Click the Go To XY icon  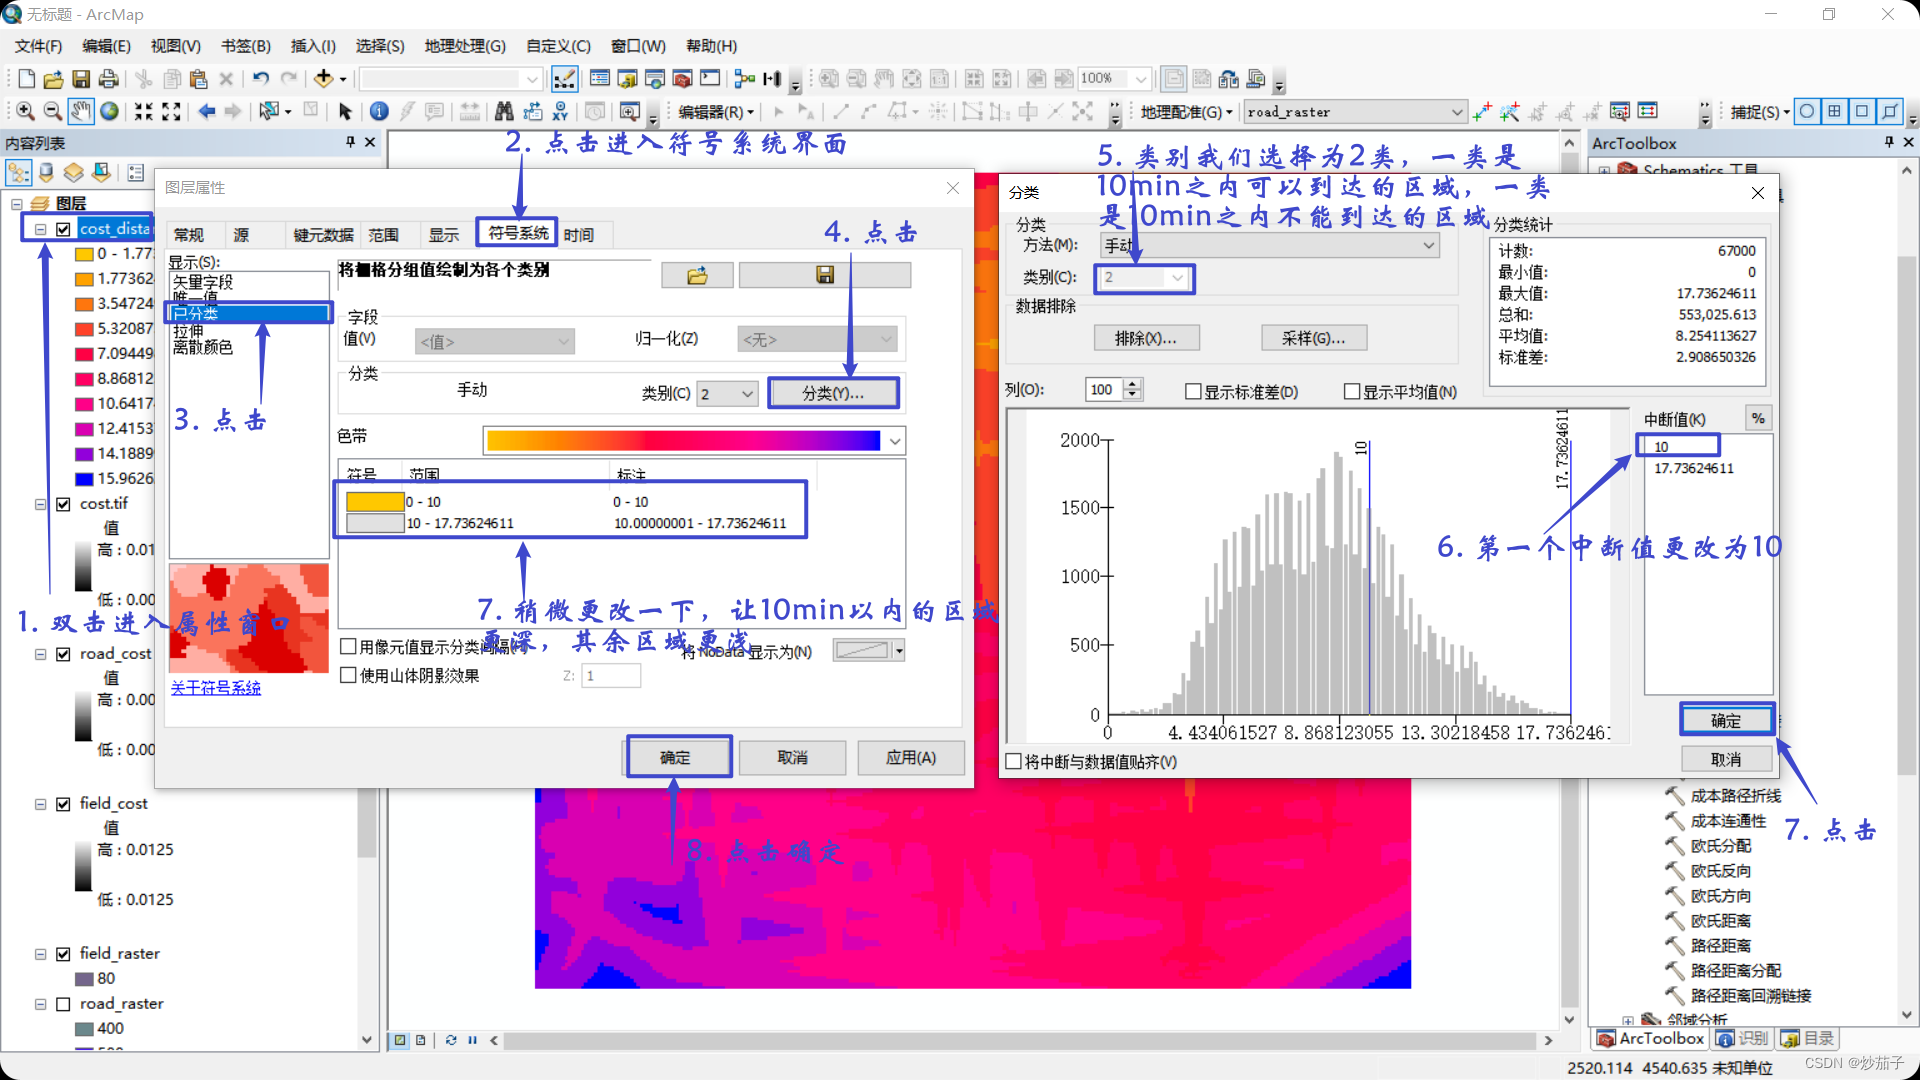pos(560,112)
